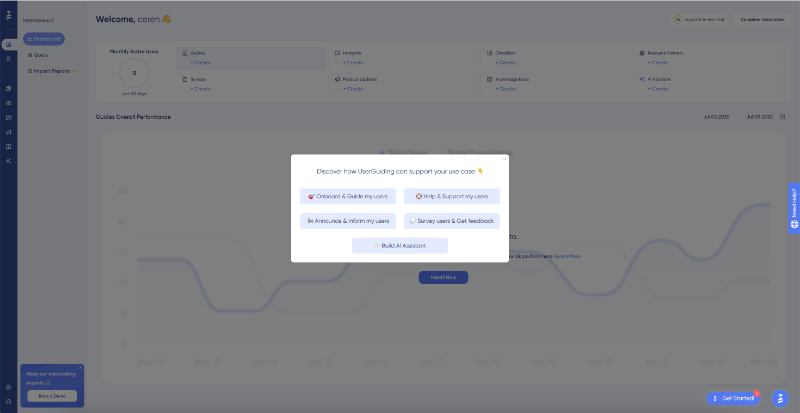This screenshot has width=800, height=413.
Task: Open the calendar icon next to date range
Action: coord(783,117)
